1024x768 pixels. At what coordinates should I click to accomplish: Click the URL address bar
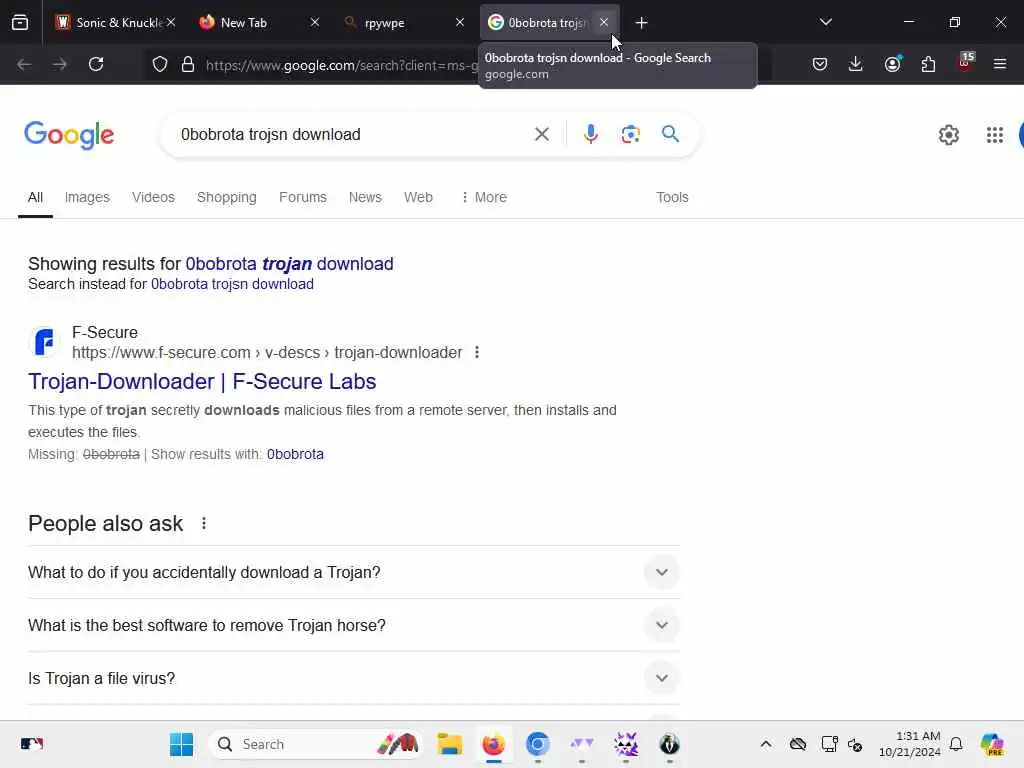340,65
